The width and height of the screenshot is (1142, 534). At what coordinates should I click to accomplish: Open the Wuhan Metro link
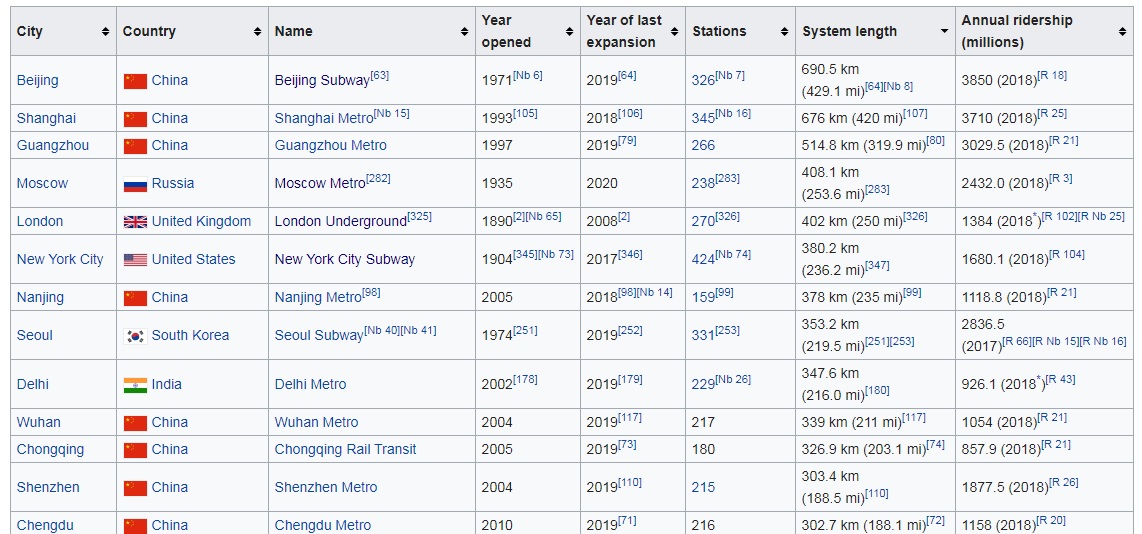click(x=316, y=422)
